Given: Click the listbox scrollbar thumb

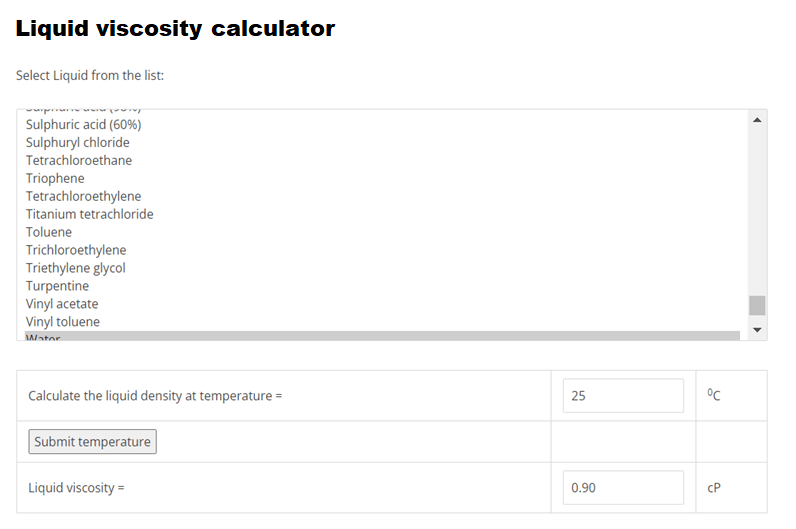Looking at the screenshot, I should tap(757, 306).
